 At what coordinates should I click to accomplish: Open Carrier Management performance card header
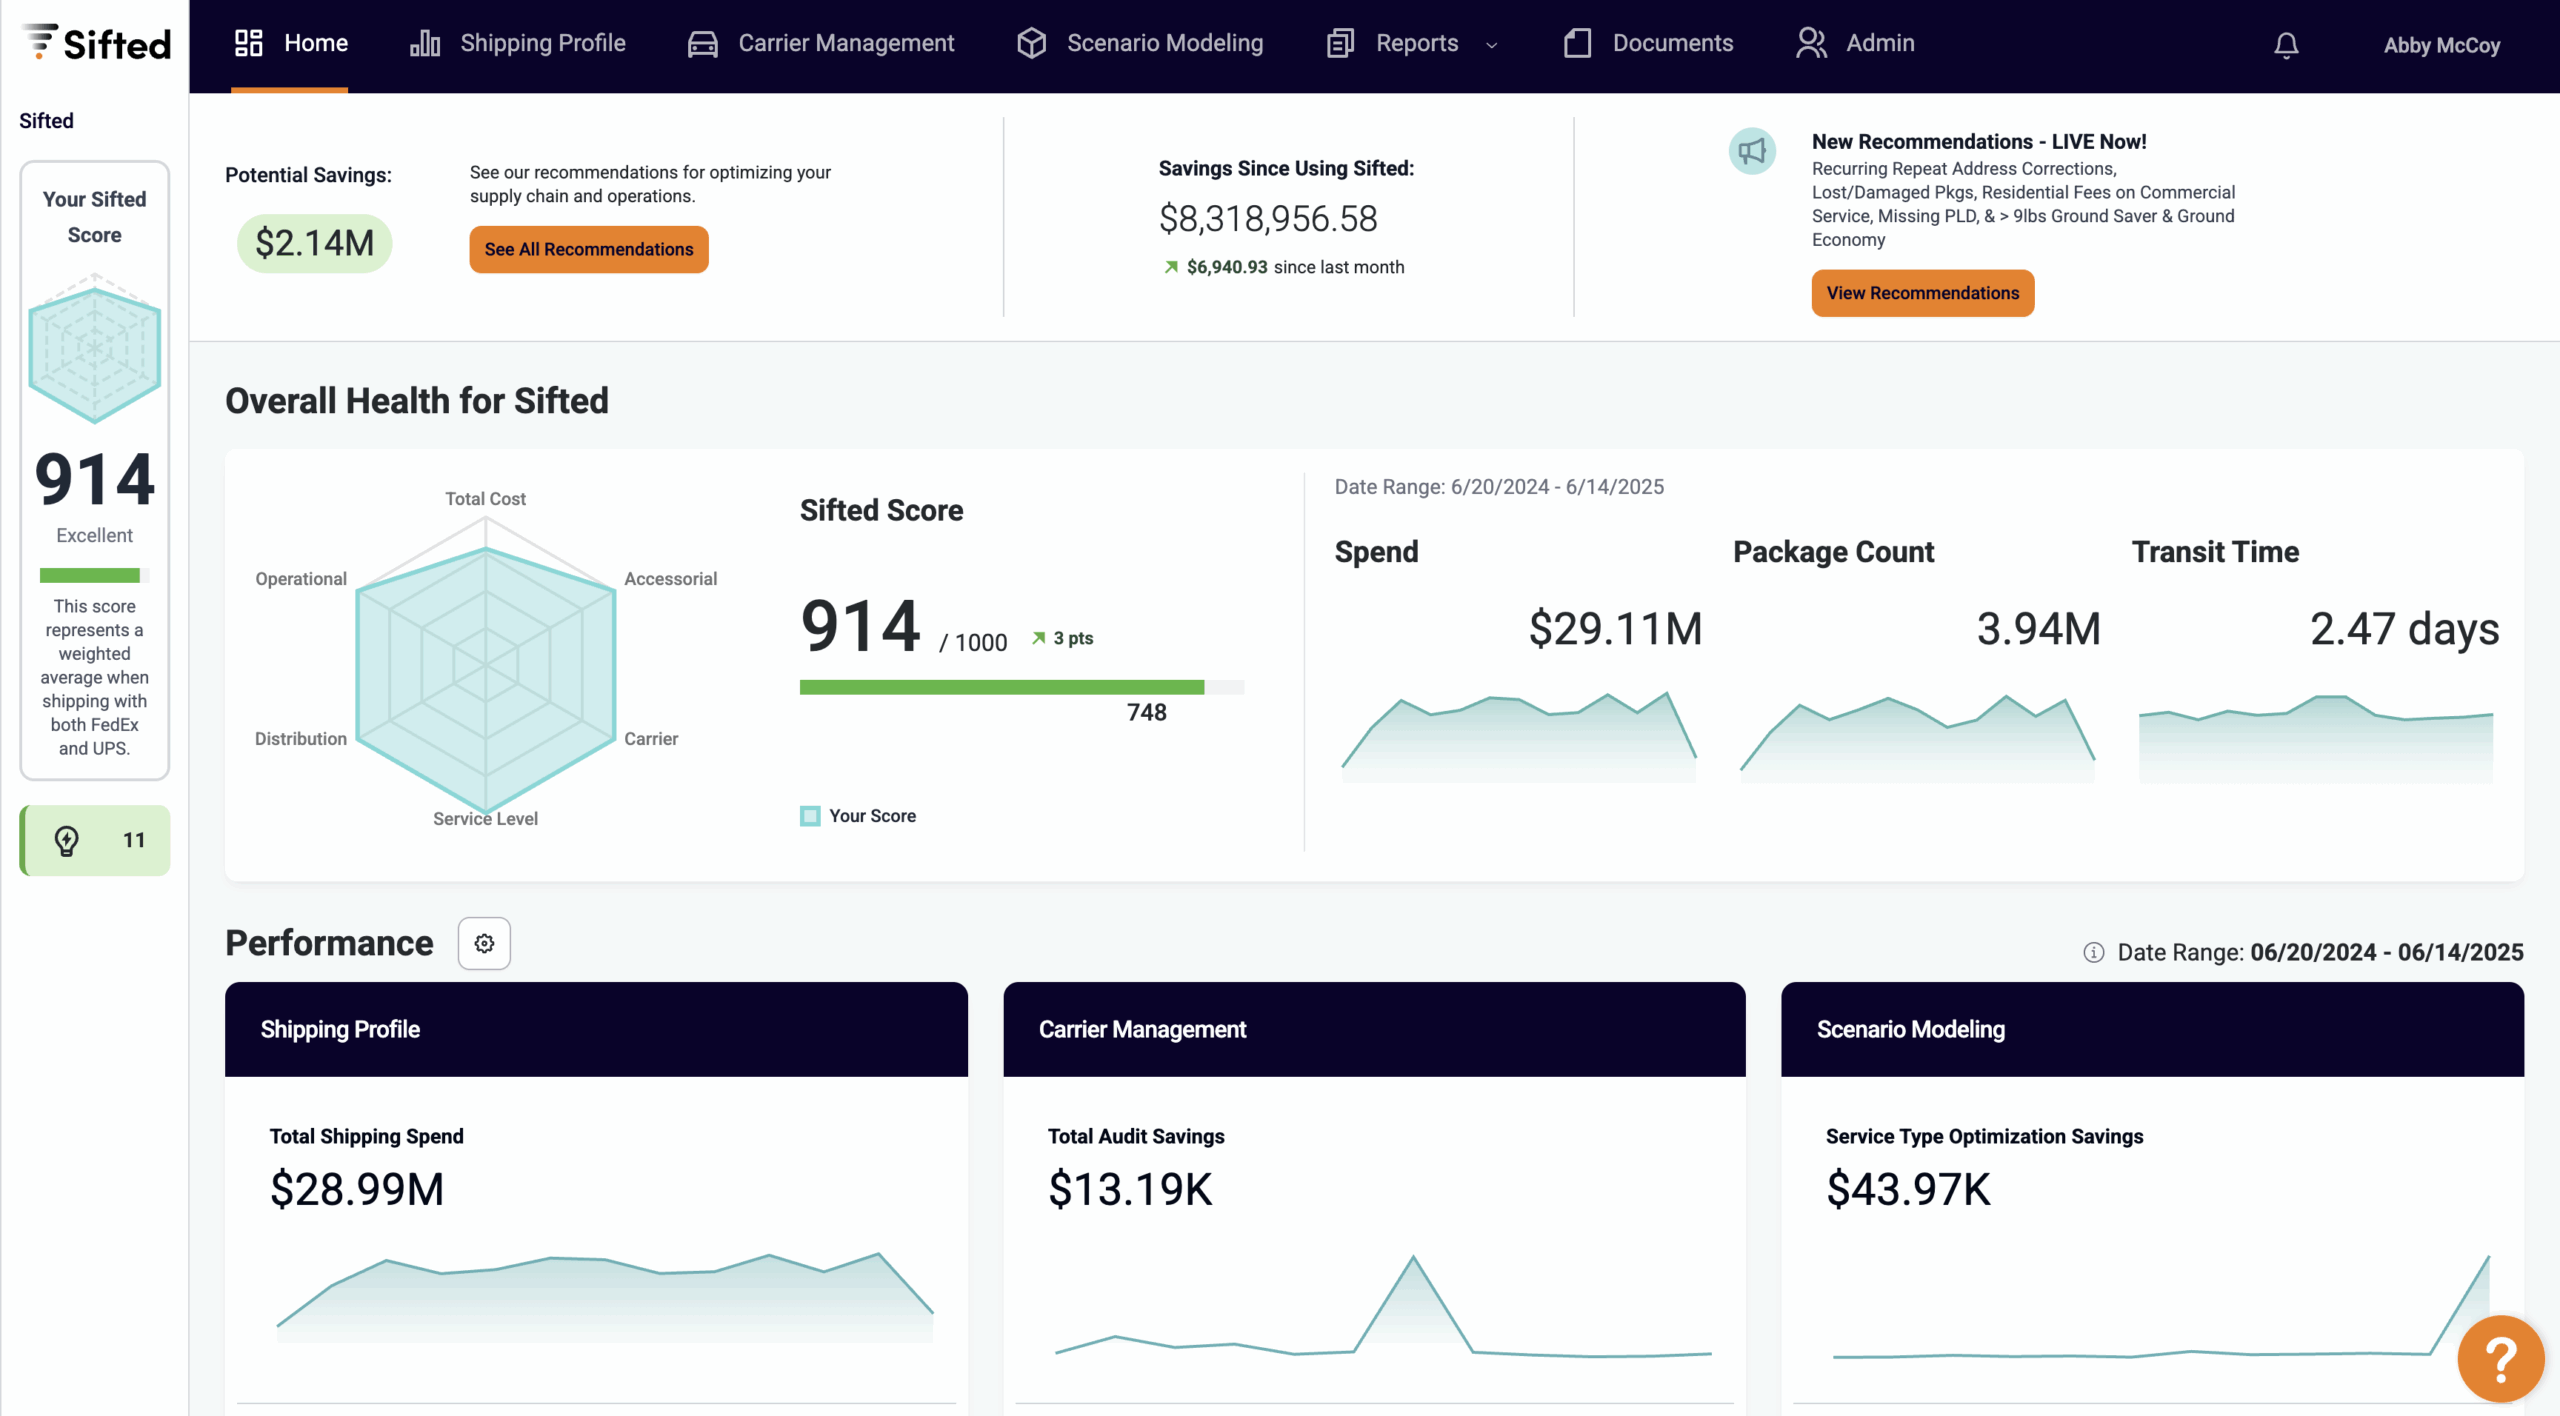point(1374,1029)
